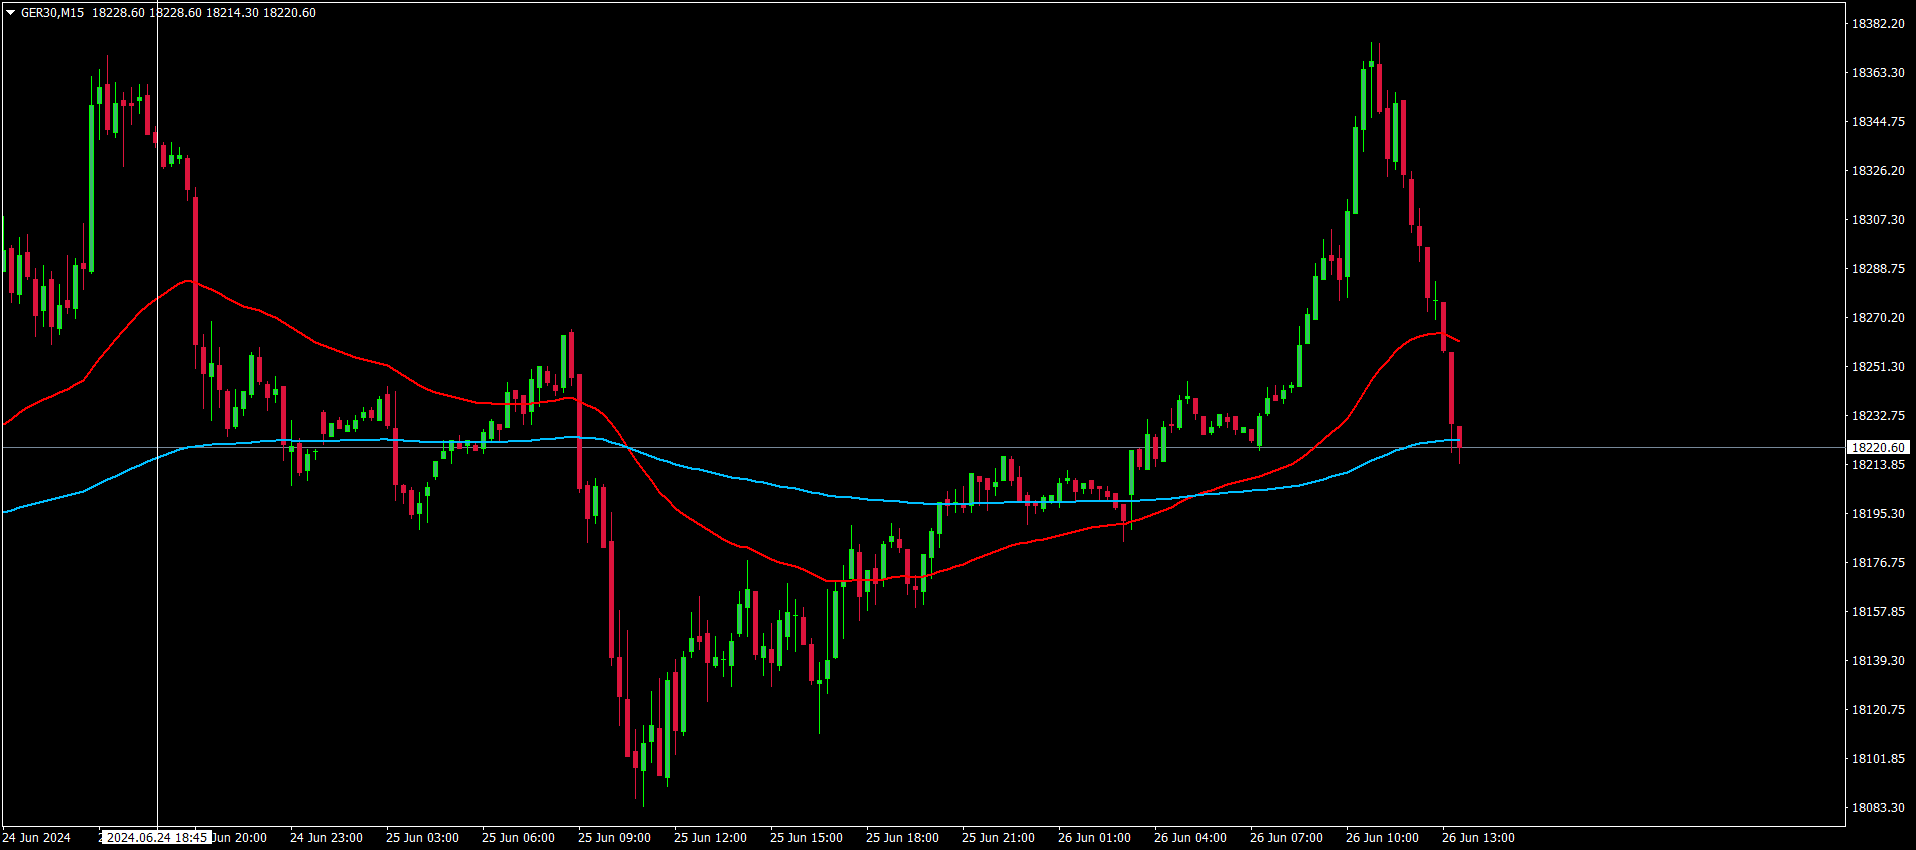Image resolution: width=1916 pixels, height=850 pixels.
Task: Click the current price tag 18220.60
Action: click(x=1878, y=447)
